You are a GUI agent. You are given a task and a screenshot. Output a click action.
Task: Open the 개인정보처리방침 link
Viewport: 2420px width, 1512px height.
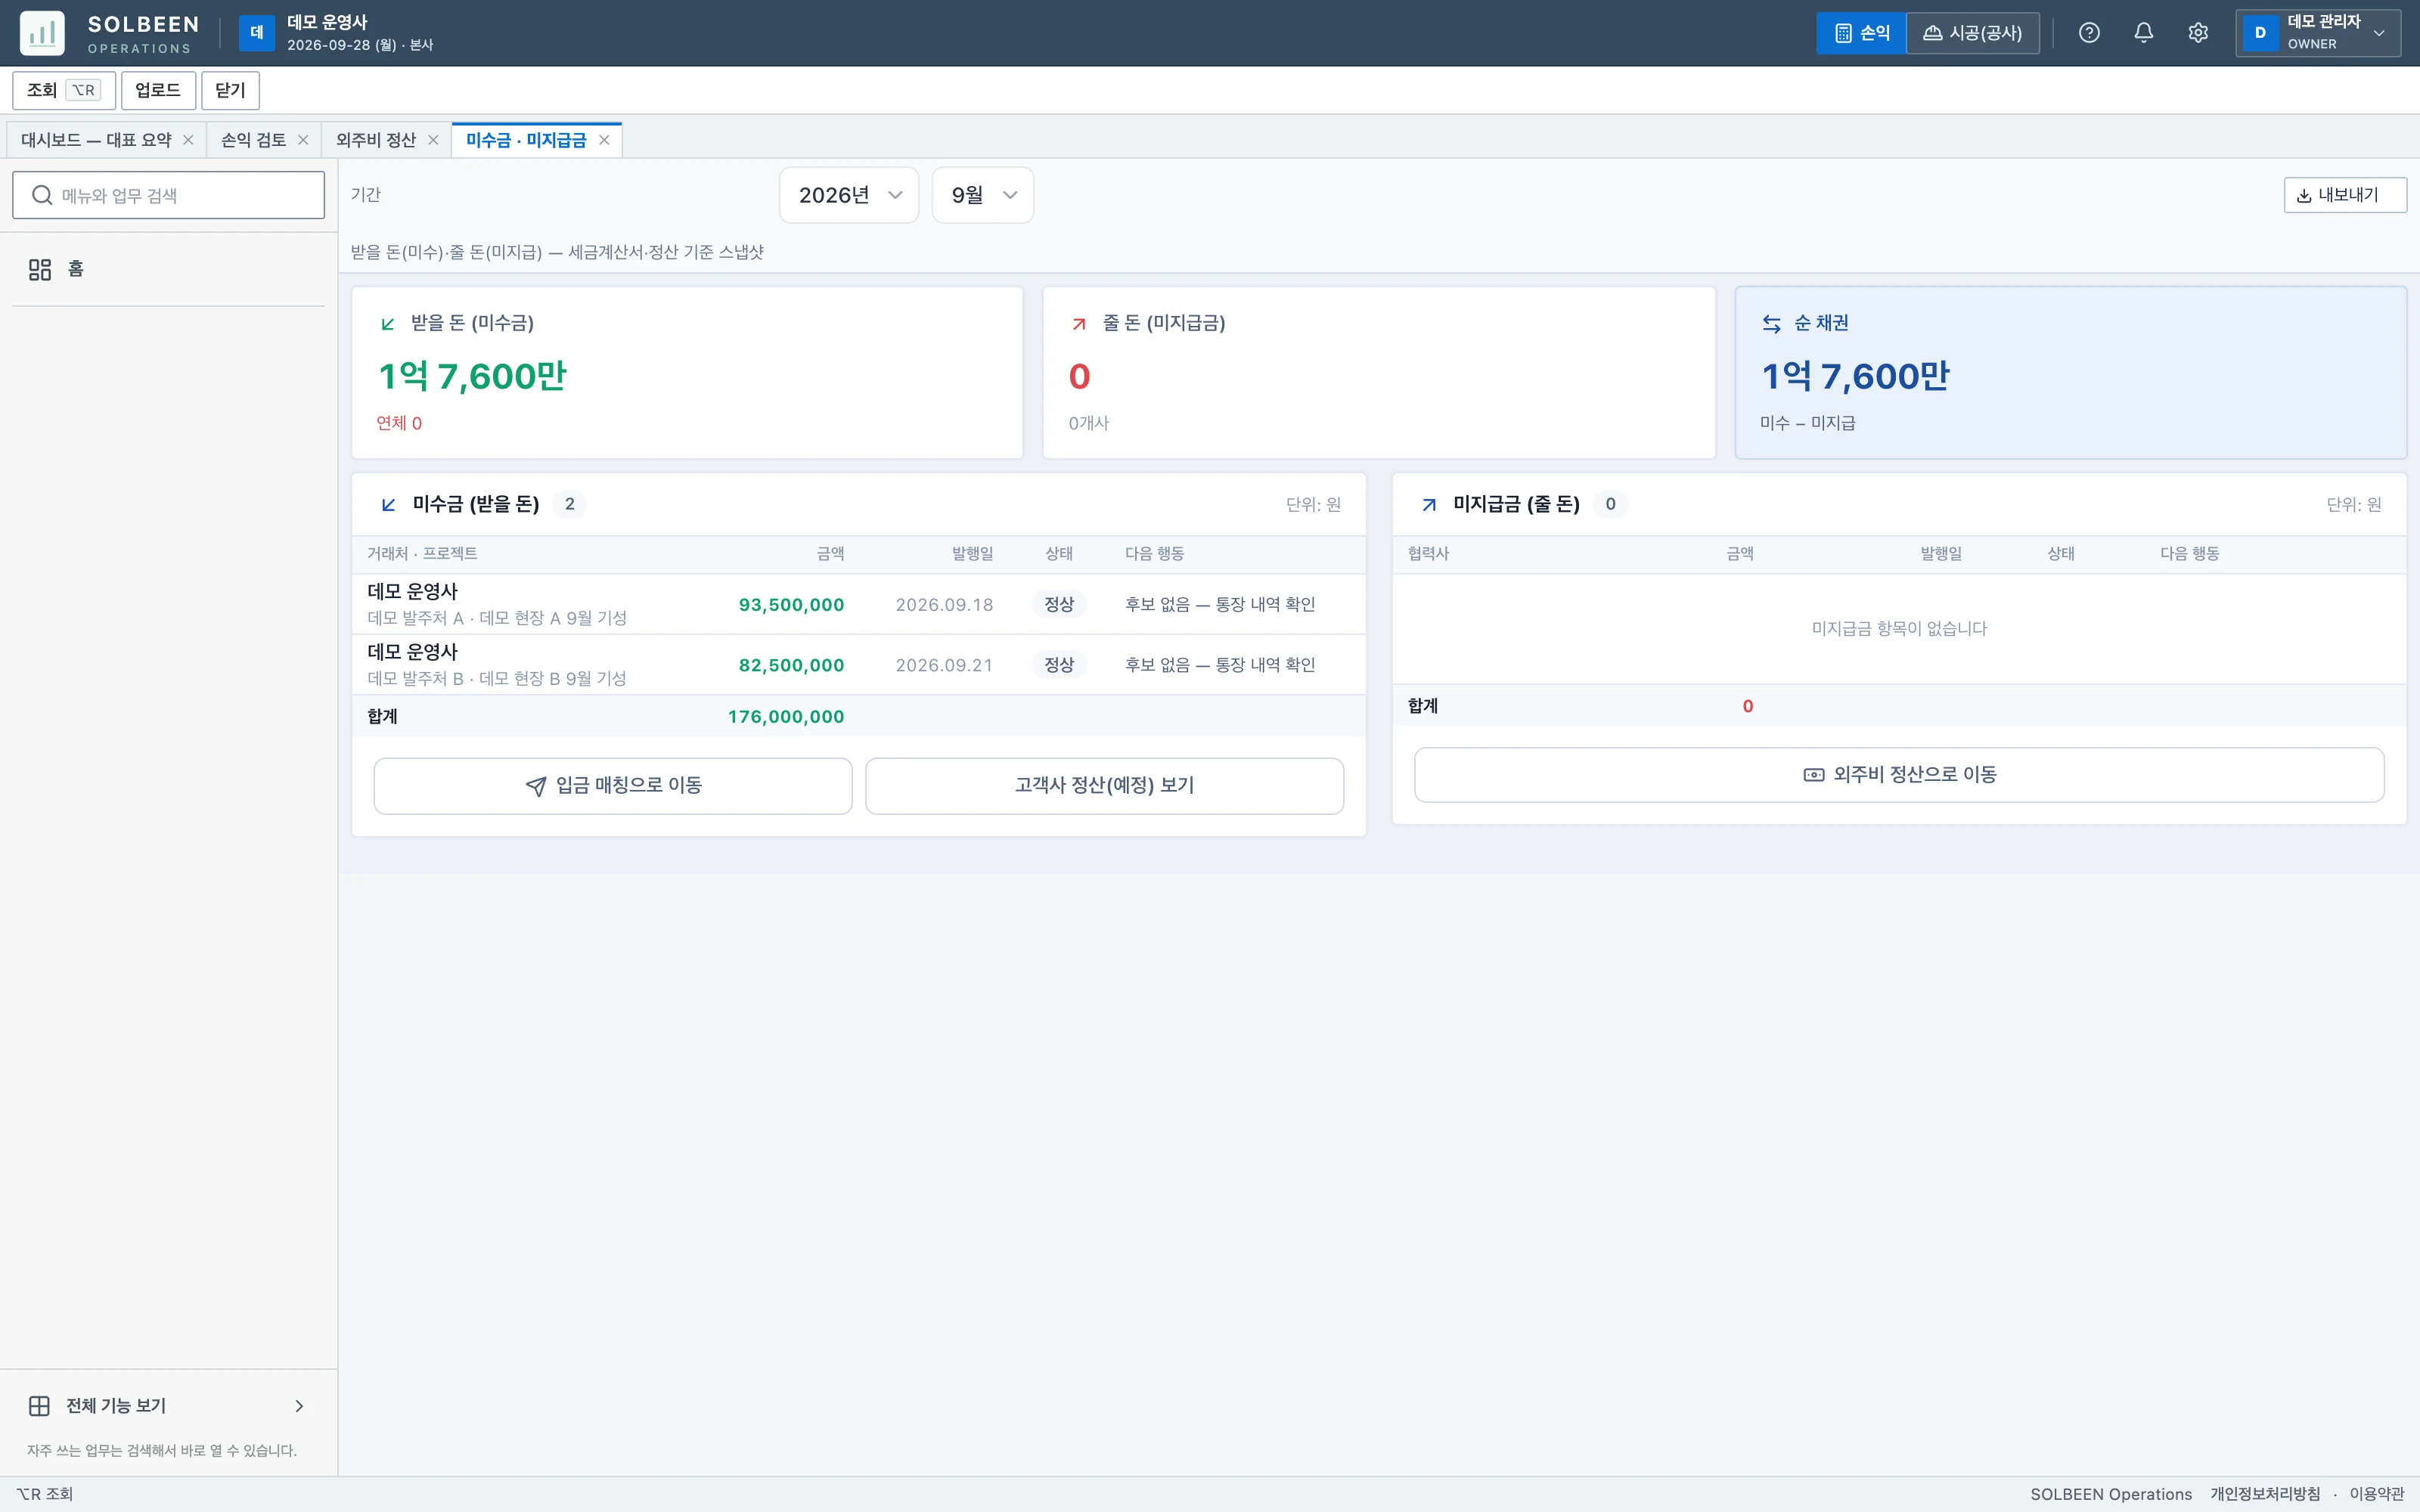point(2265,1494)
